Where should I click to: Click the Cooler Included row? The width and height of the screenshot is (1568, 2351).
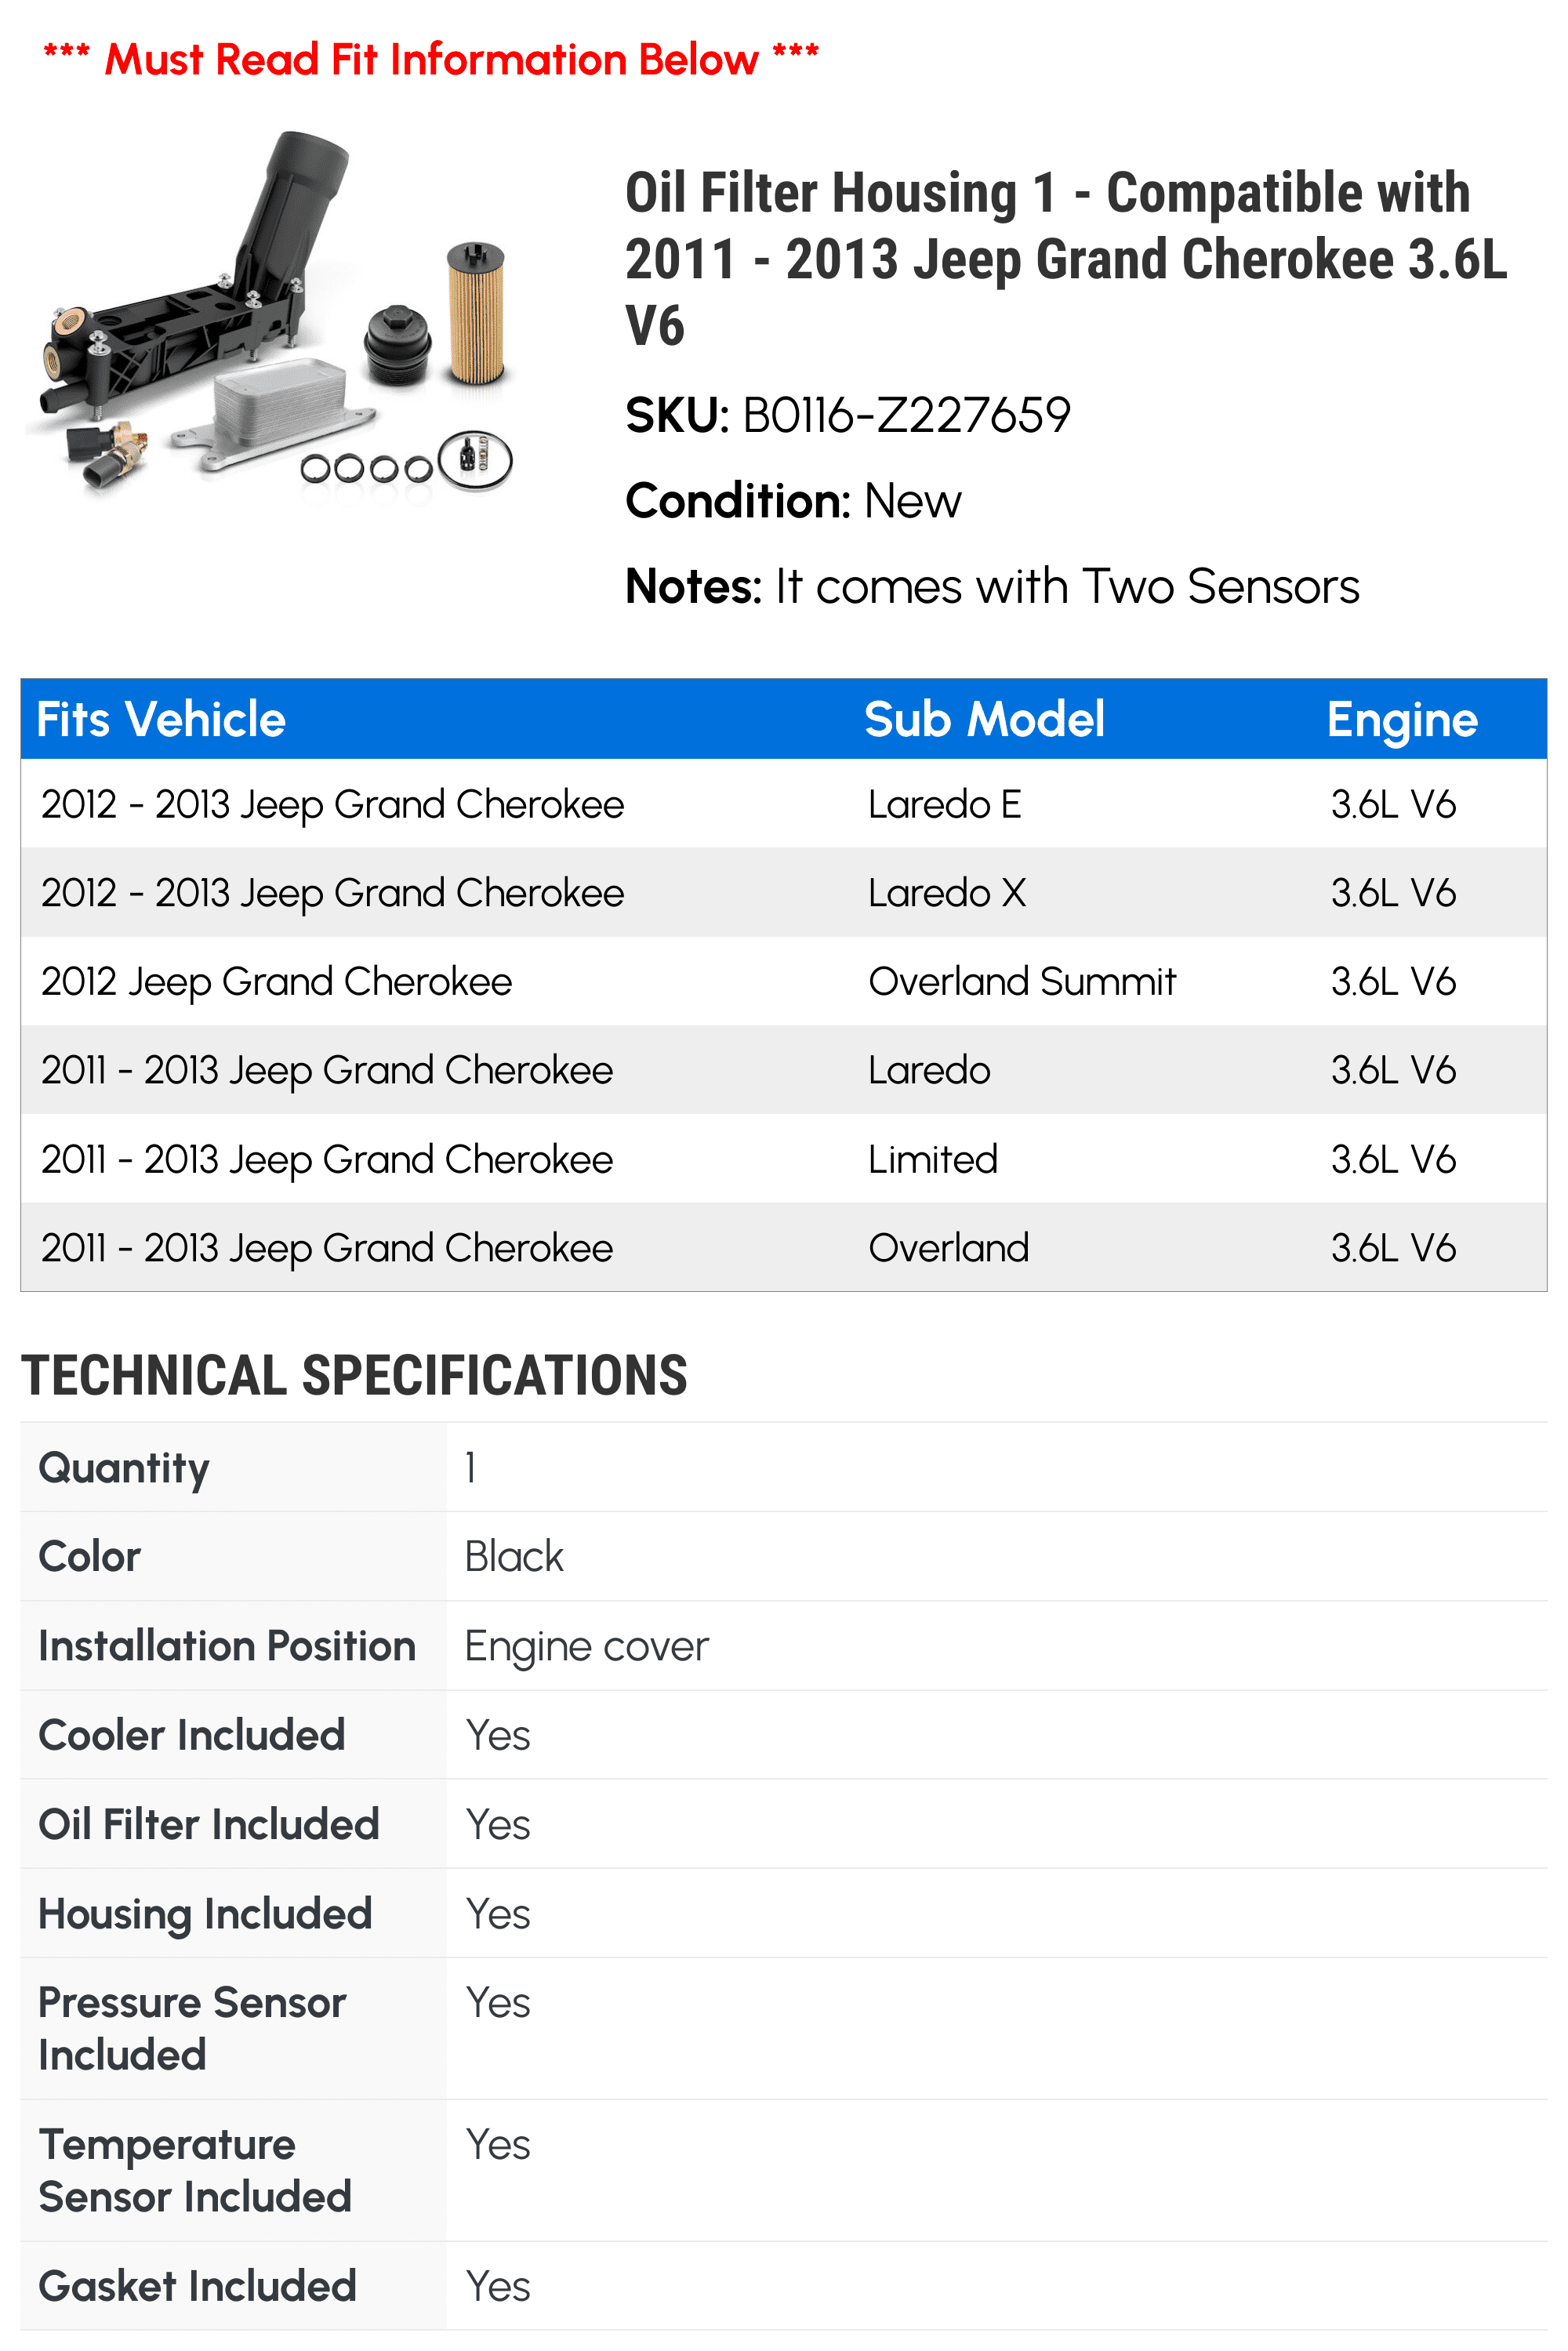click(784, 1735)
